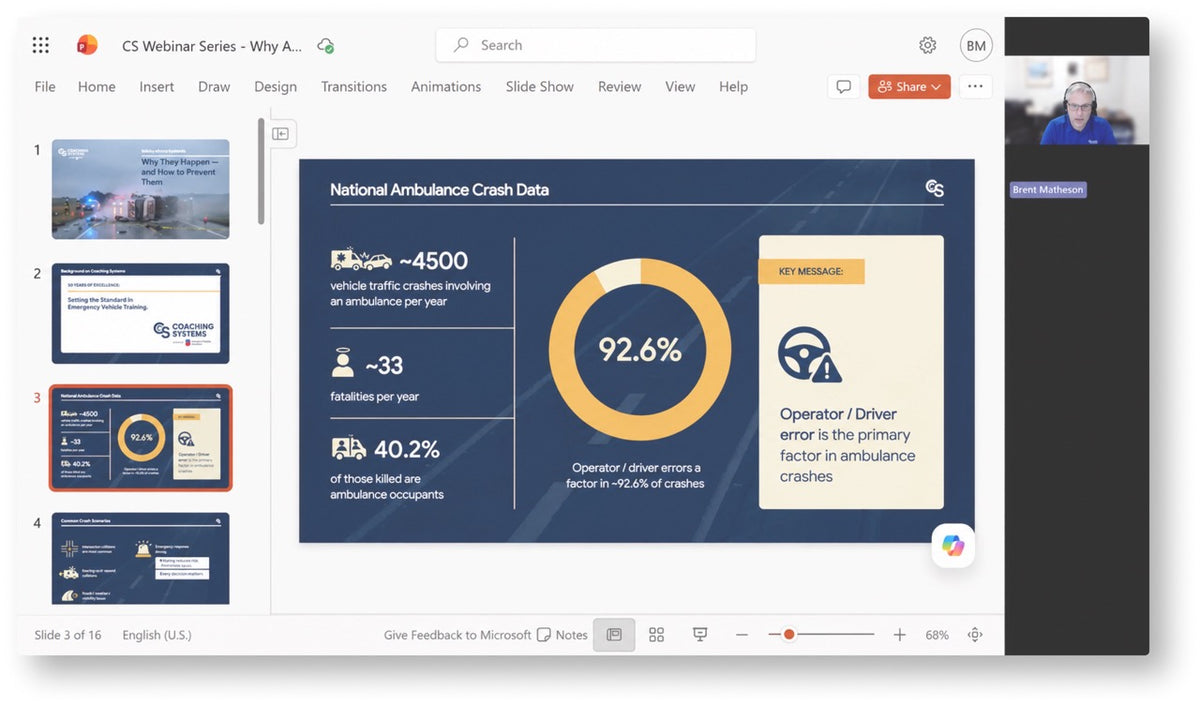Screen dimensions: 1200x706
Task: Switch to Slide Sorter grid view
Action: pyautogui.click(x=656, y=635)
